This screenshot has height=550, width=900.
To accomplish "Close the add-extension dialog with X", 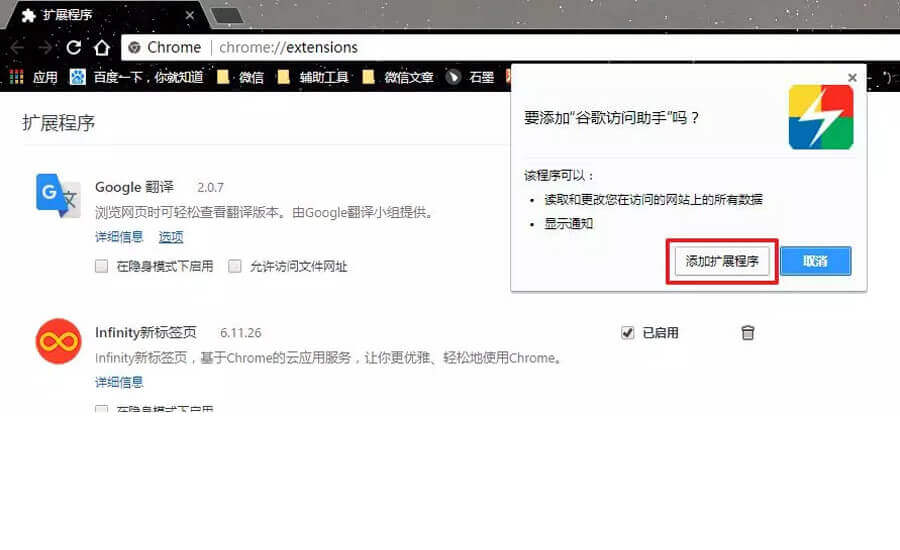I will click(852, 78).
